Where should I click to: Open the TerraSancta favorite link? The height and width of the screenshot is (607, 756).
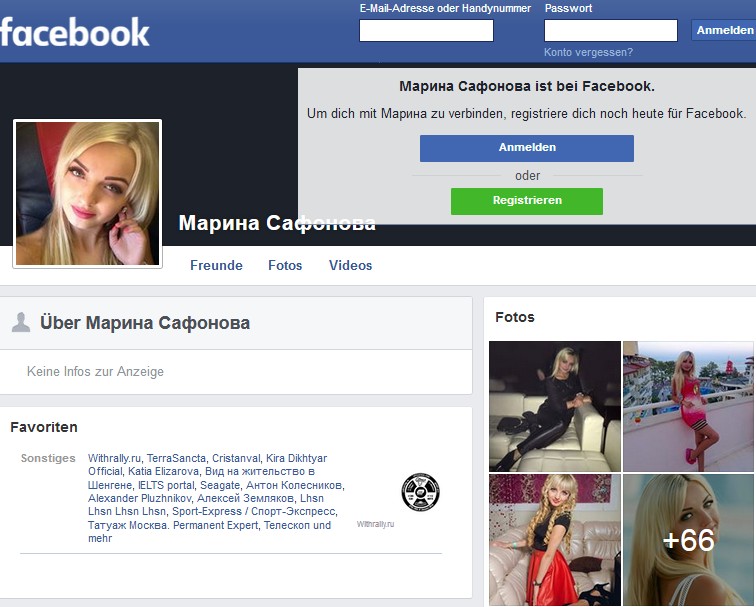point(176,458)
